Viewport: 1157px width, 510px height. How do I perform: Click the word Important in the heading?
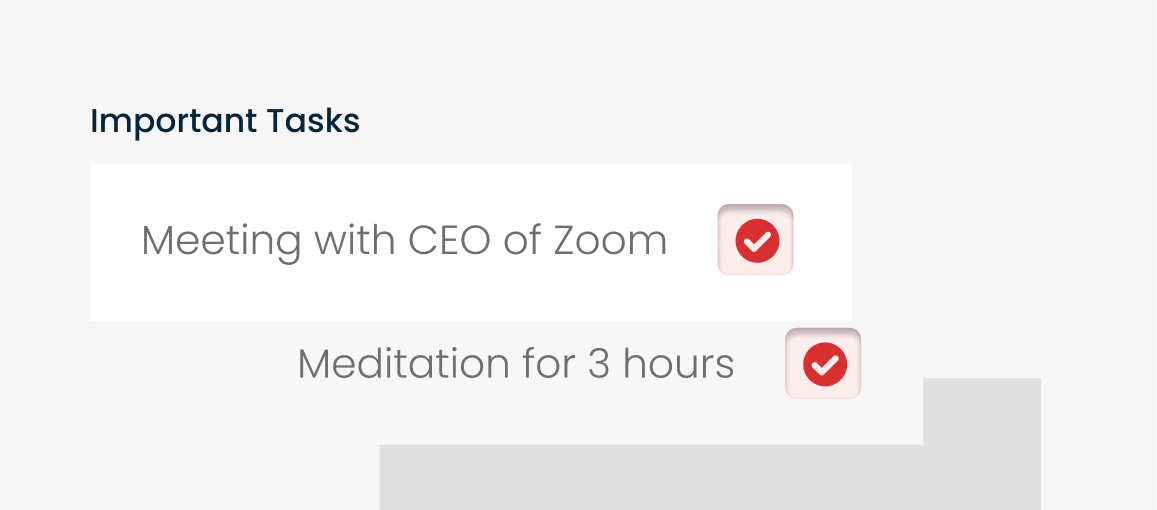(174, 122)
